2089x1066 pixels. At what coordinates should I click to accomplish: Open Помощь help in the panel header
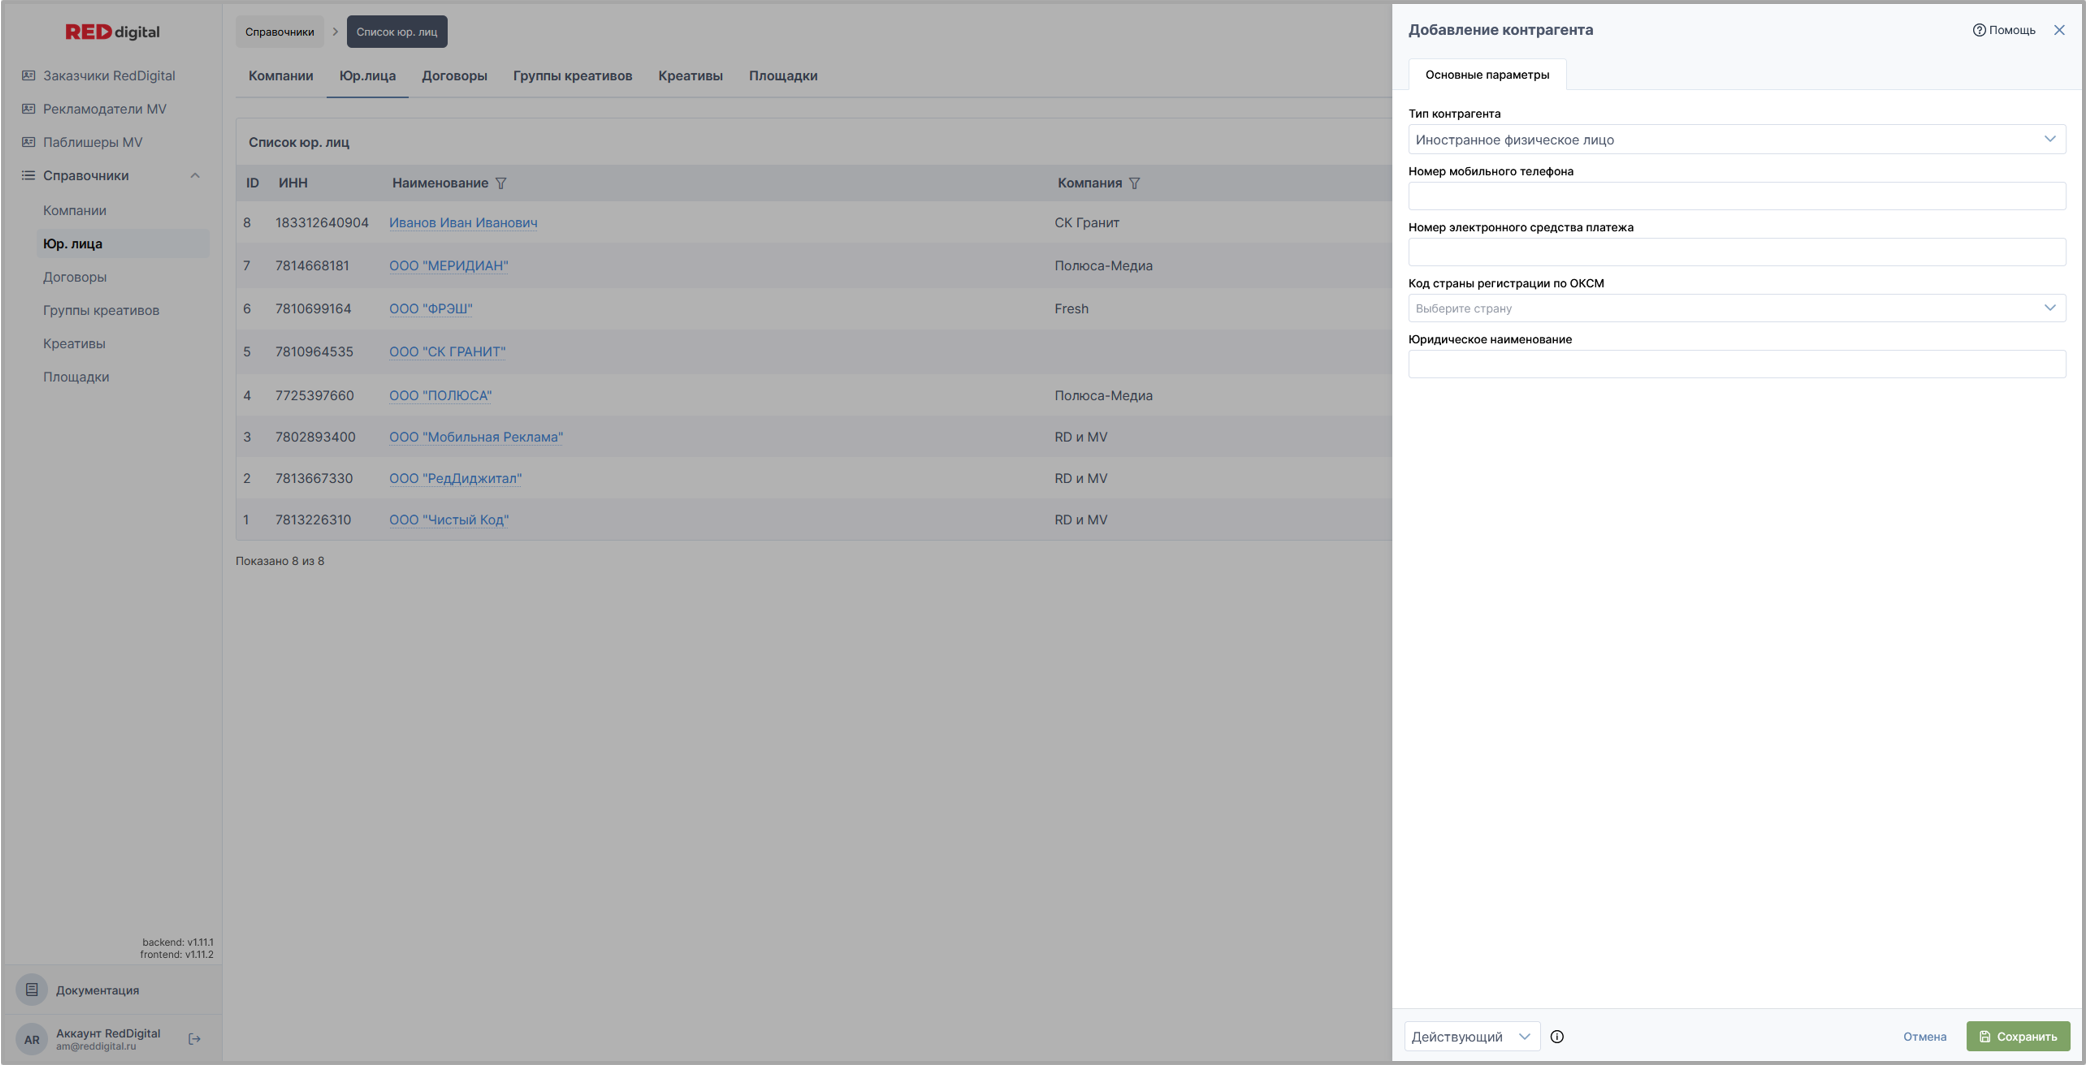pyautogui.click(x=2004, y=30)
